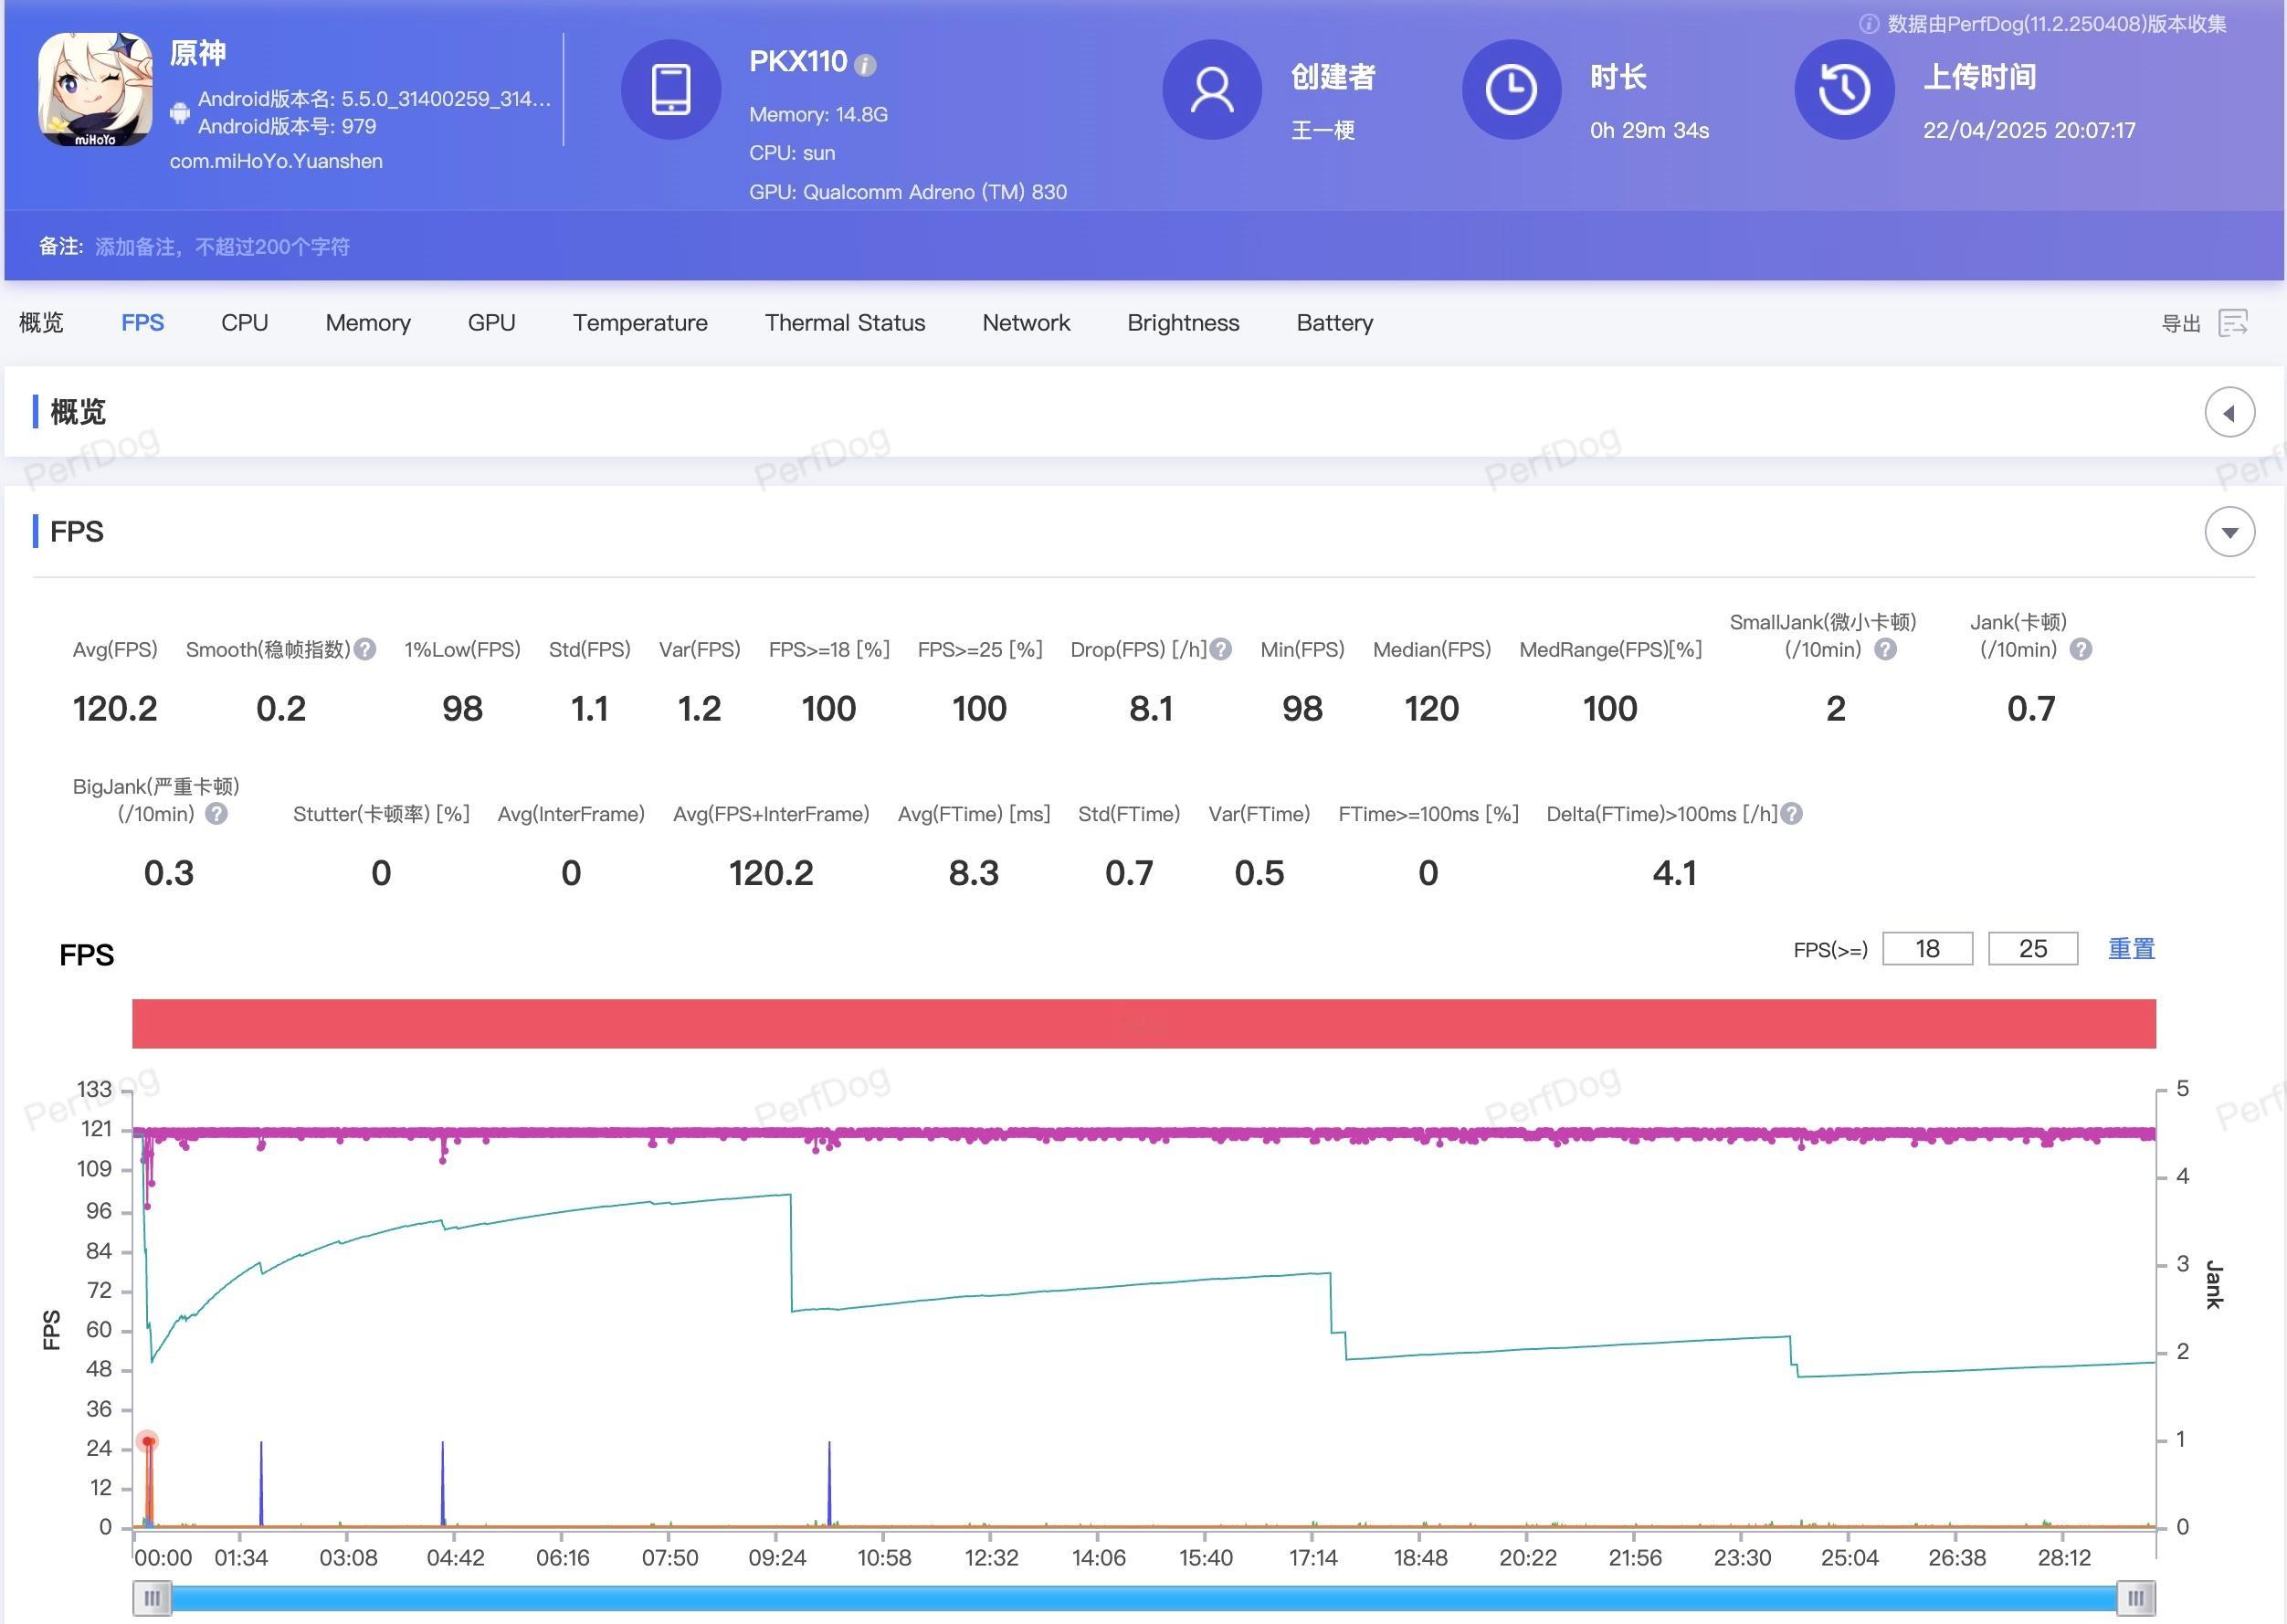Switch to the 概览 tab
This screenshot has height=1624, width=2287.
[41, 322]
